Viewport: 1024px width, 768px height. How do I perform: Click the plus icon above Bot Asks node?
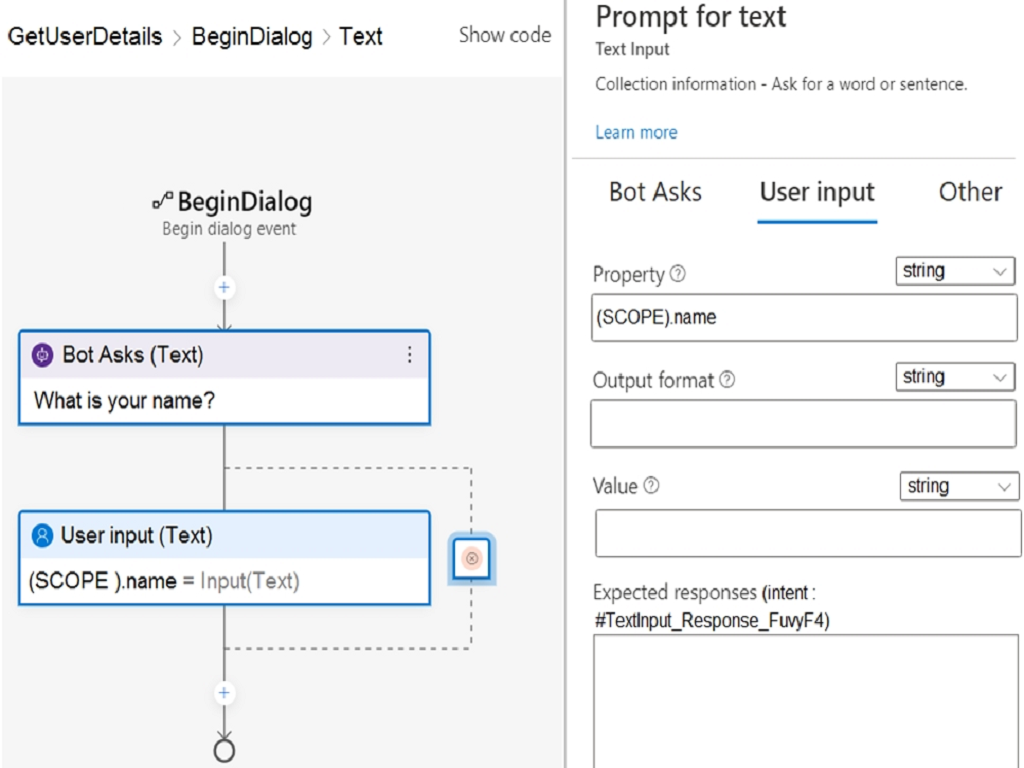[224, 287]
